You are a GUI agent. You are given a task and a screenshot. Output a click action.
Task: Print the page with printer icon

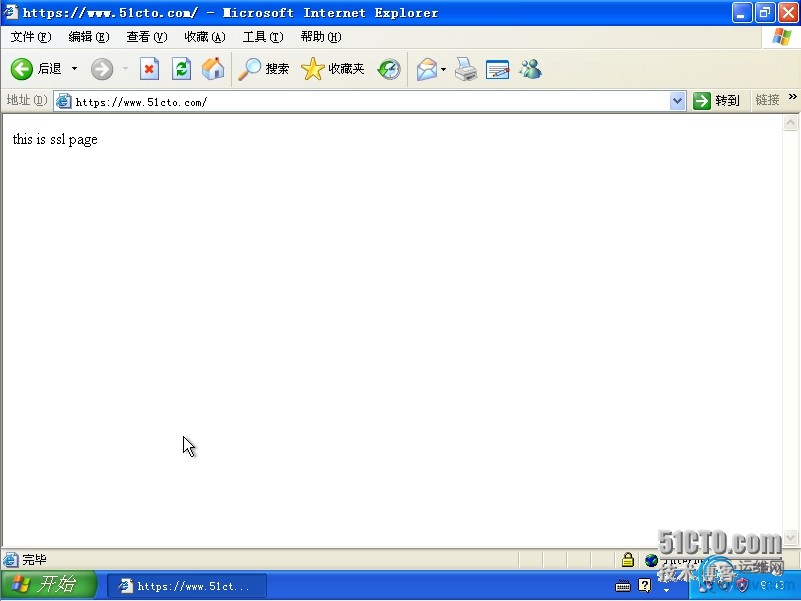tap(465, 69)
